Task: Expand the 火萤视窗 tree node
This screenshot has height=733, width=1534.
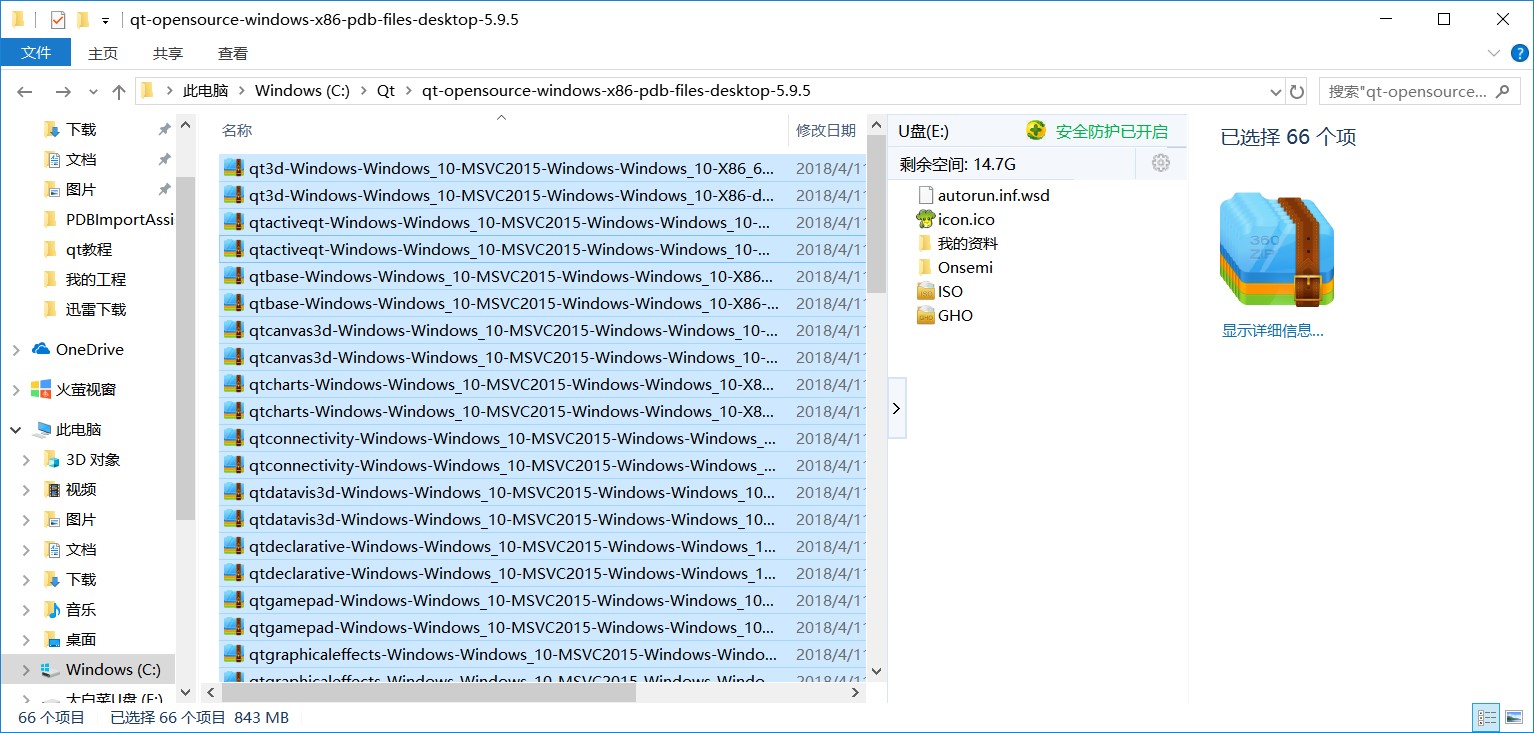Action: click(16, 390)
